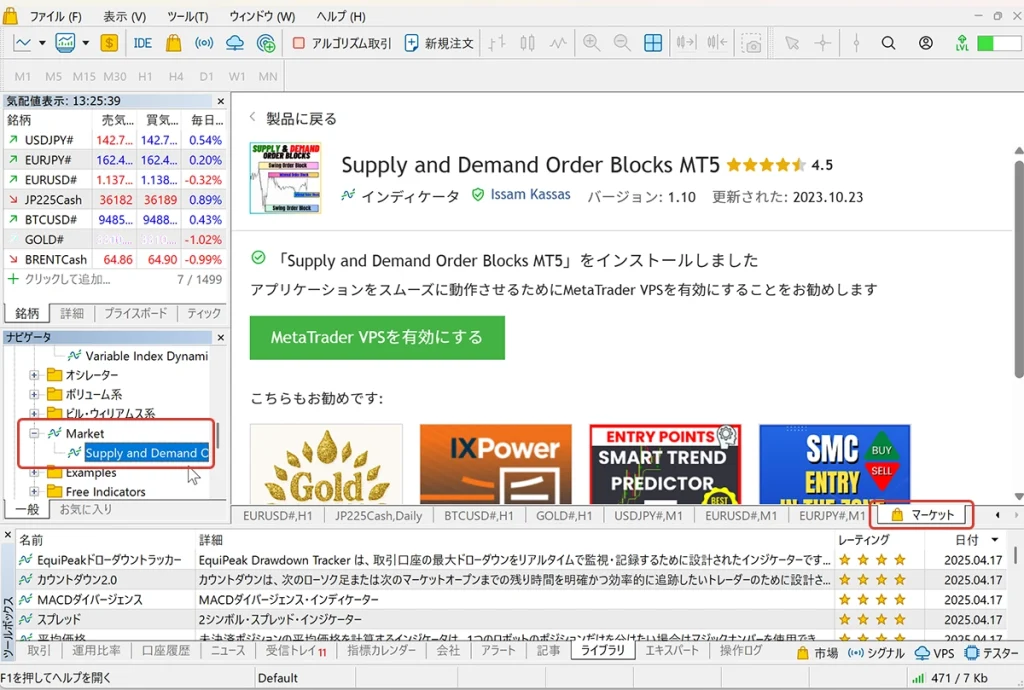Click the globe network toolbar icon
Image resolution: width=1024 pixels, height=690 pixels.
point(266,43)
